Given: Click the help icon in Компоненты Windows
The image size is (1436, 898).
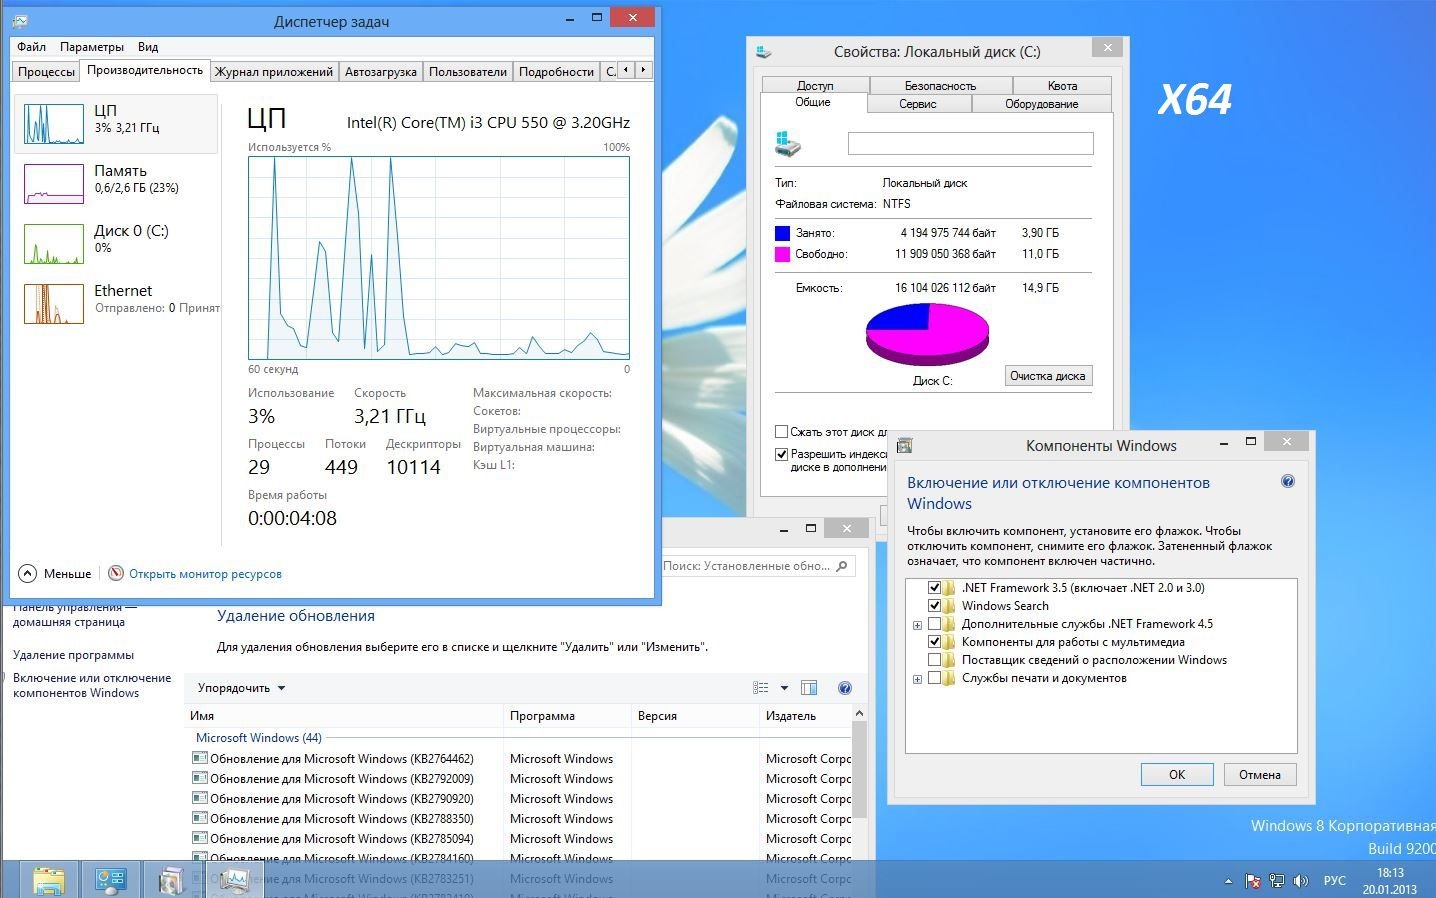Looking at the screenshot, I should 1288,481.
